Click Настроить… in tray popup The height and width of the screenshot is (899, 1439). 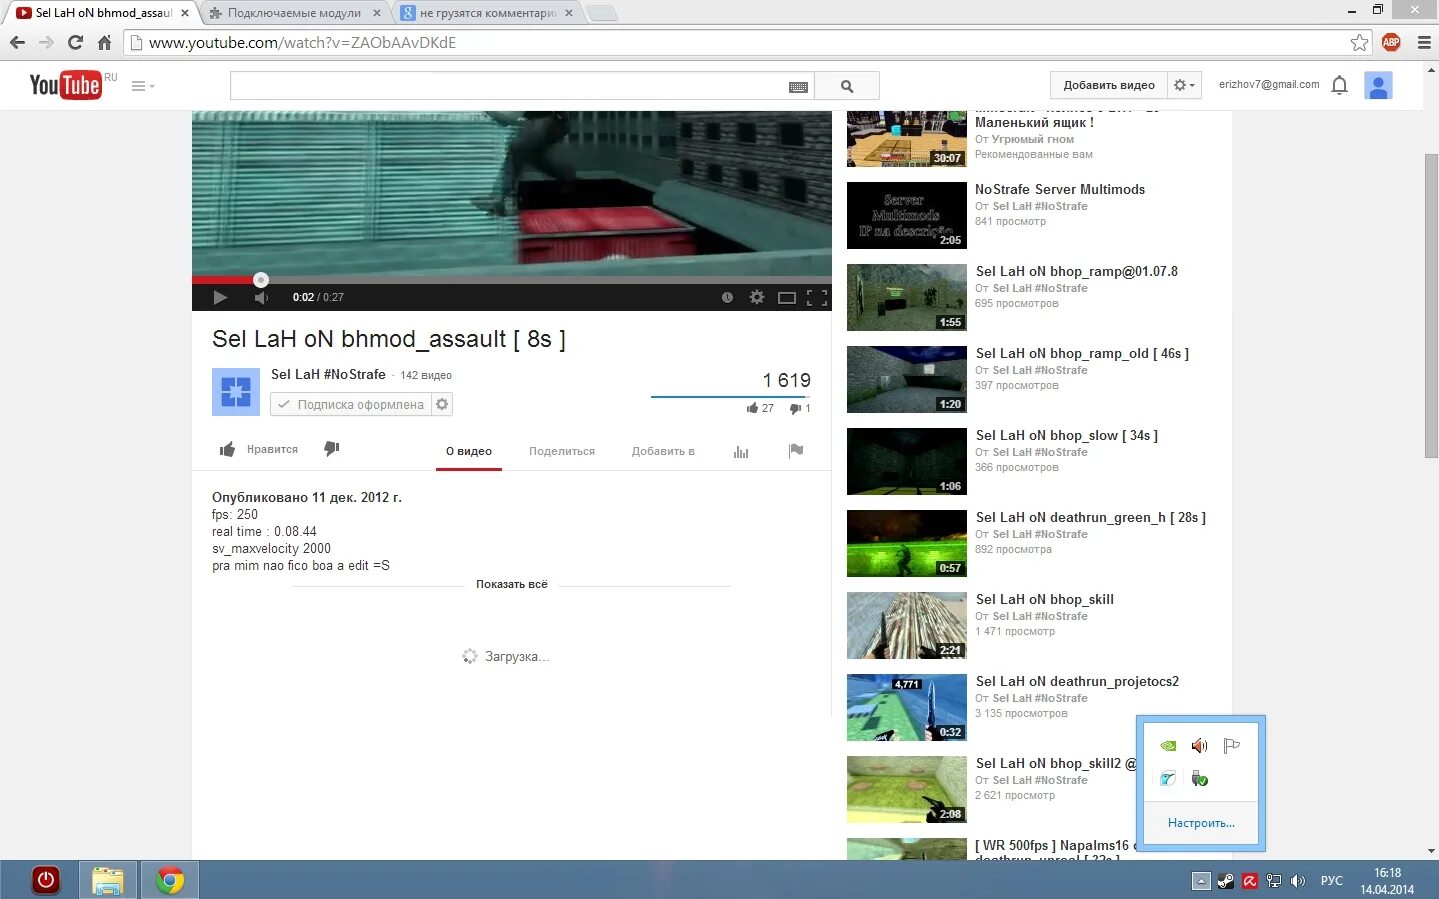pos(1201,823)
